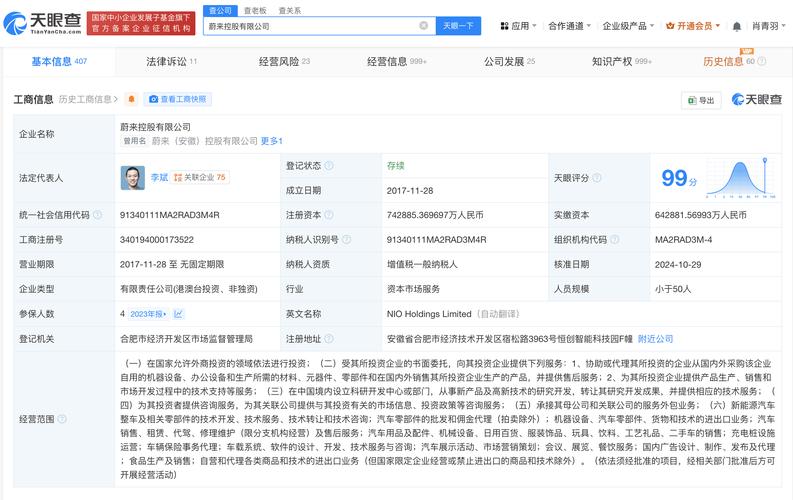This screenshot has height=500, width=793.
Task: Expand the 合作通道 dropdown
Action: tap(569, 26)
